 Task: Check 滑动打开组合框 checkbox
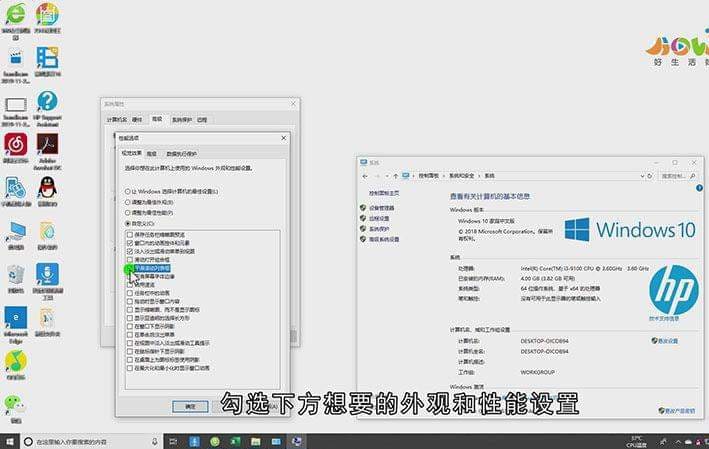pyautogui.click(x=130, y=260)
